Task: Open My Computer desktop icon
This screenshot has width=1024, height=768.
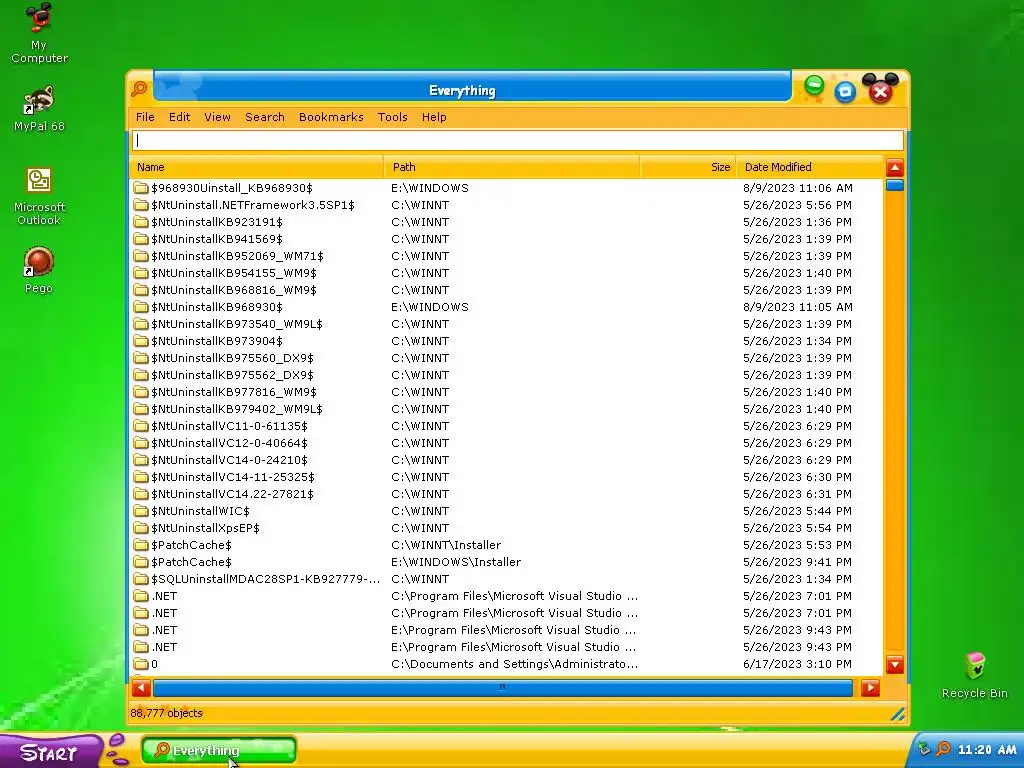Action: tap(39, 33)
